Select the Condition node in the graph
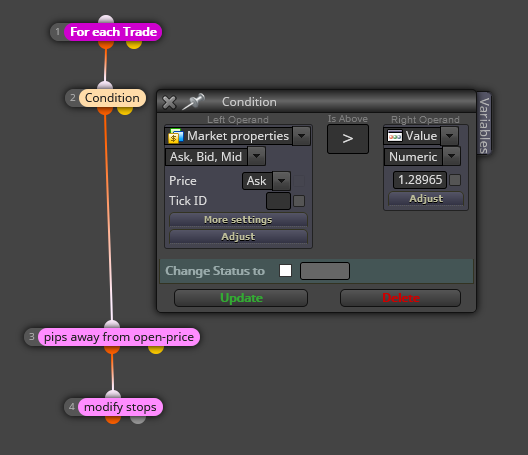 (x=112, y=98)
